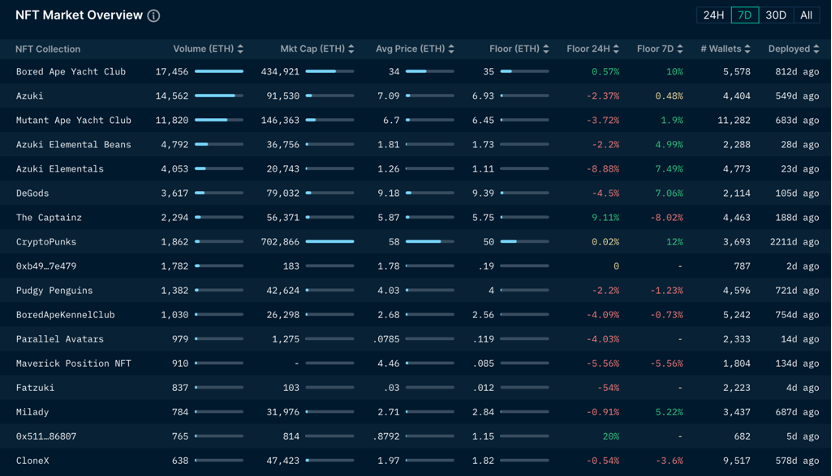
Task: Open the Pudgy Penguins collection
Action: click(x=54, y=290)
